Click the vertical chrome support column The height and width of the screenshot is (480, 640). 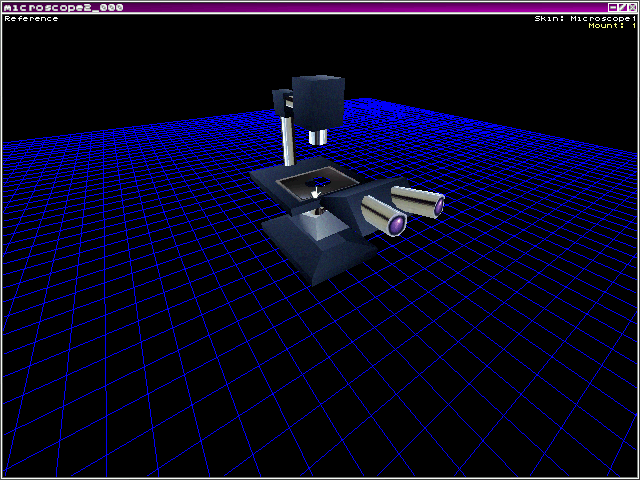pyautogui.click(x=288, y=141)
